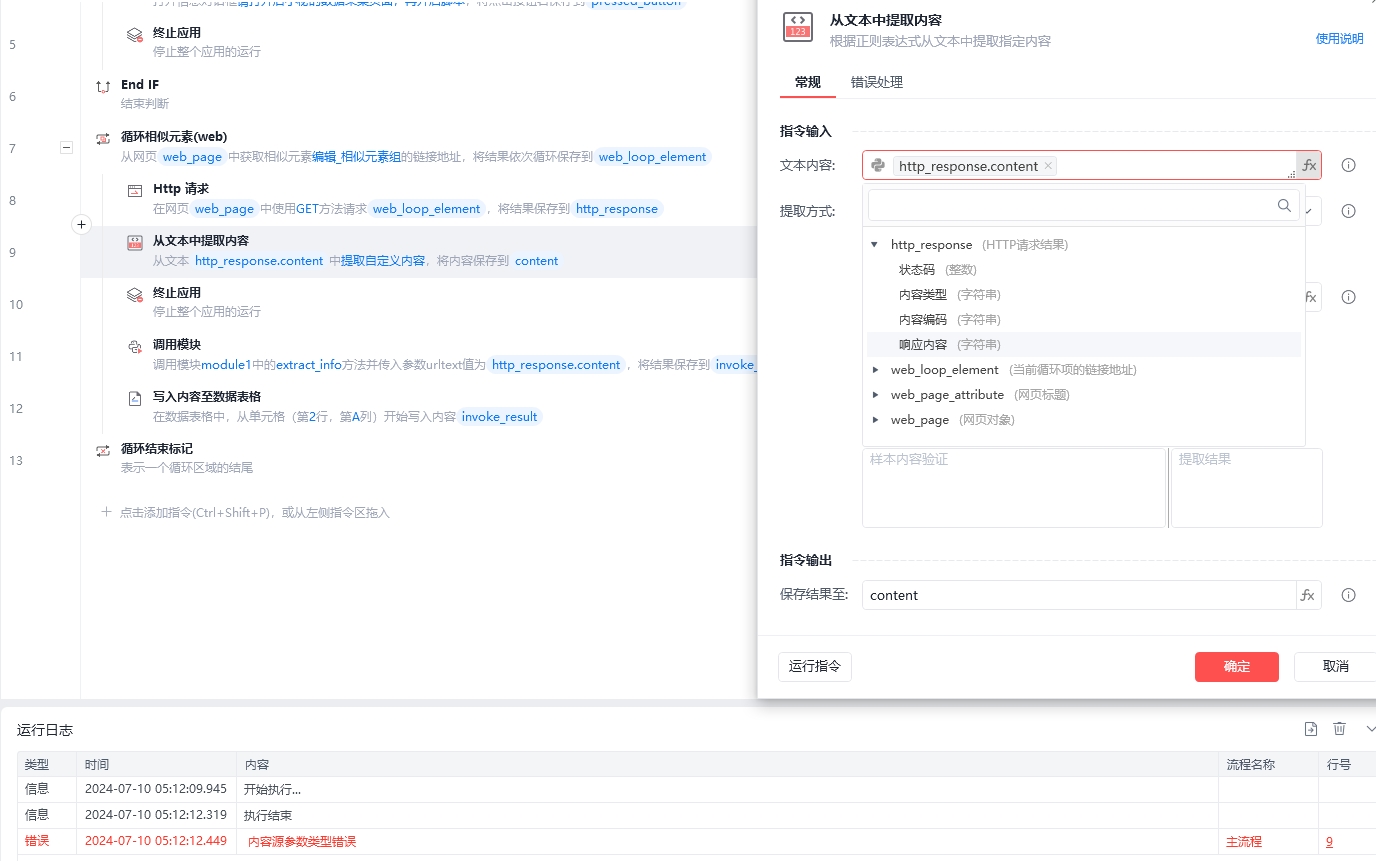This screenshot has width=1376, height=861.
Task: Click the 写入内容至数据表格 step icon
Action: pyautogui.click(x=135, y=399)
